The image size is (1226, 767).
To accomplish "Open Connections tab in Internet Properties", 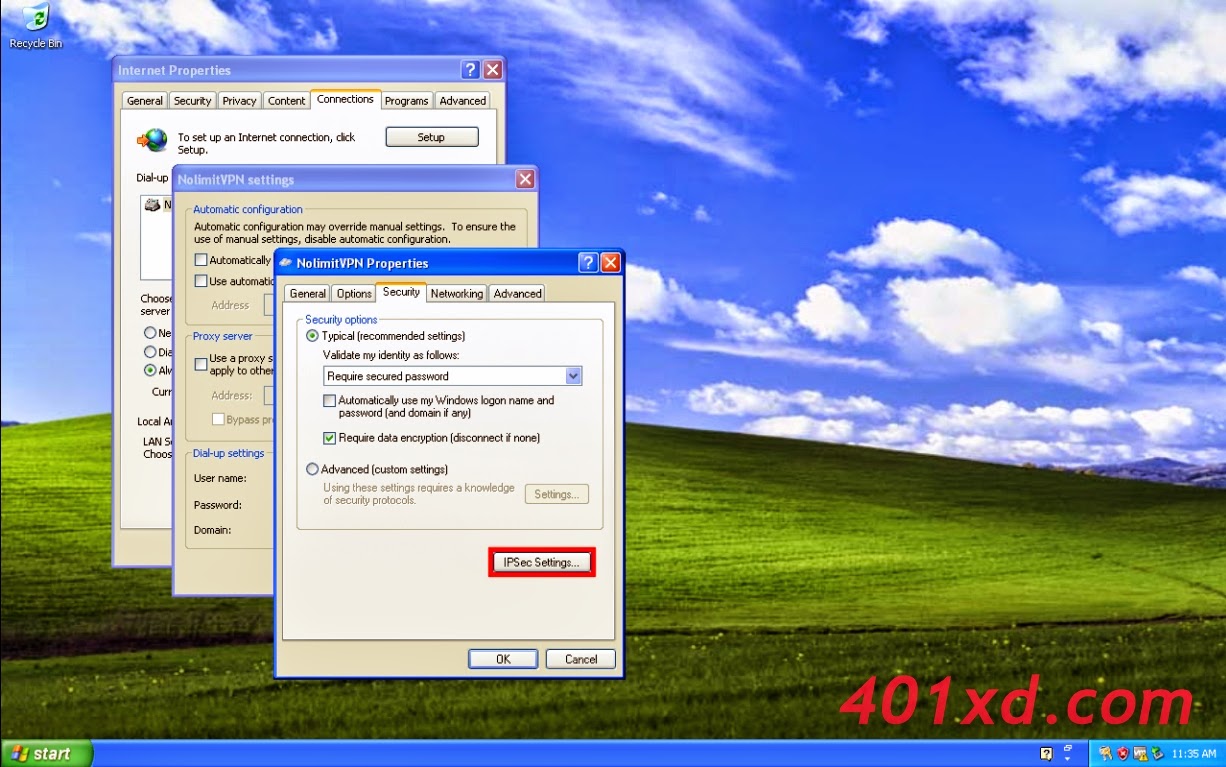I will (x=345, y=99).
